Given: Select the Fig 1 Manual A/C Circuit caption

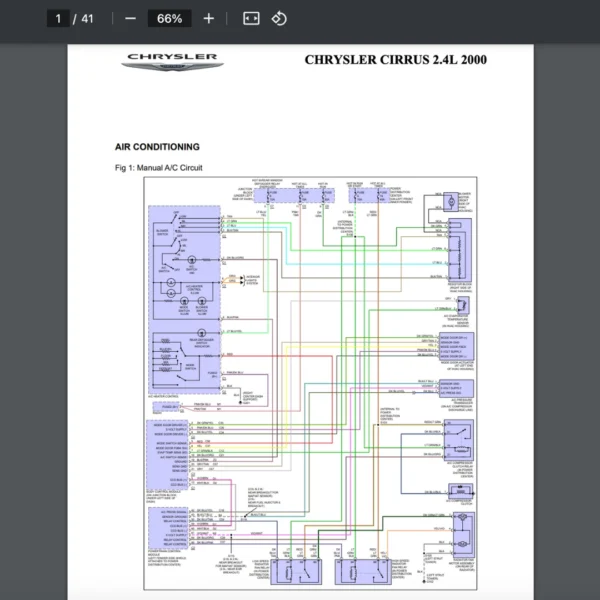Looking at the screenshot, I should 159,167.
